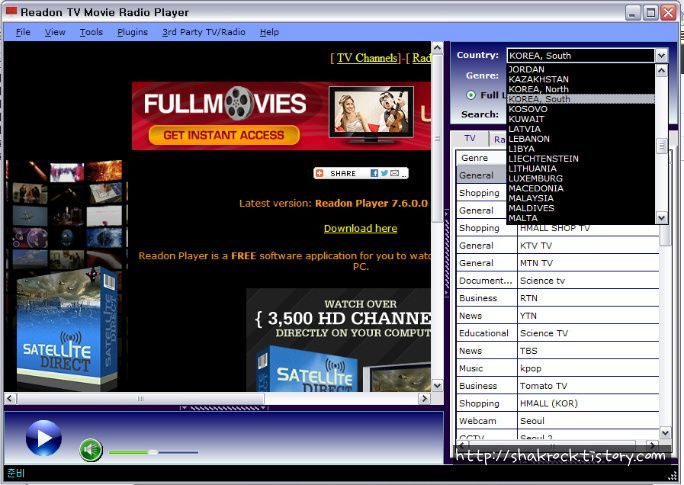Image resolution: width=684 pixels, height=485 pixels.
Task: Click country list scroll-up arrow
Action: (x=661, y=70)
